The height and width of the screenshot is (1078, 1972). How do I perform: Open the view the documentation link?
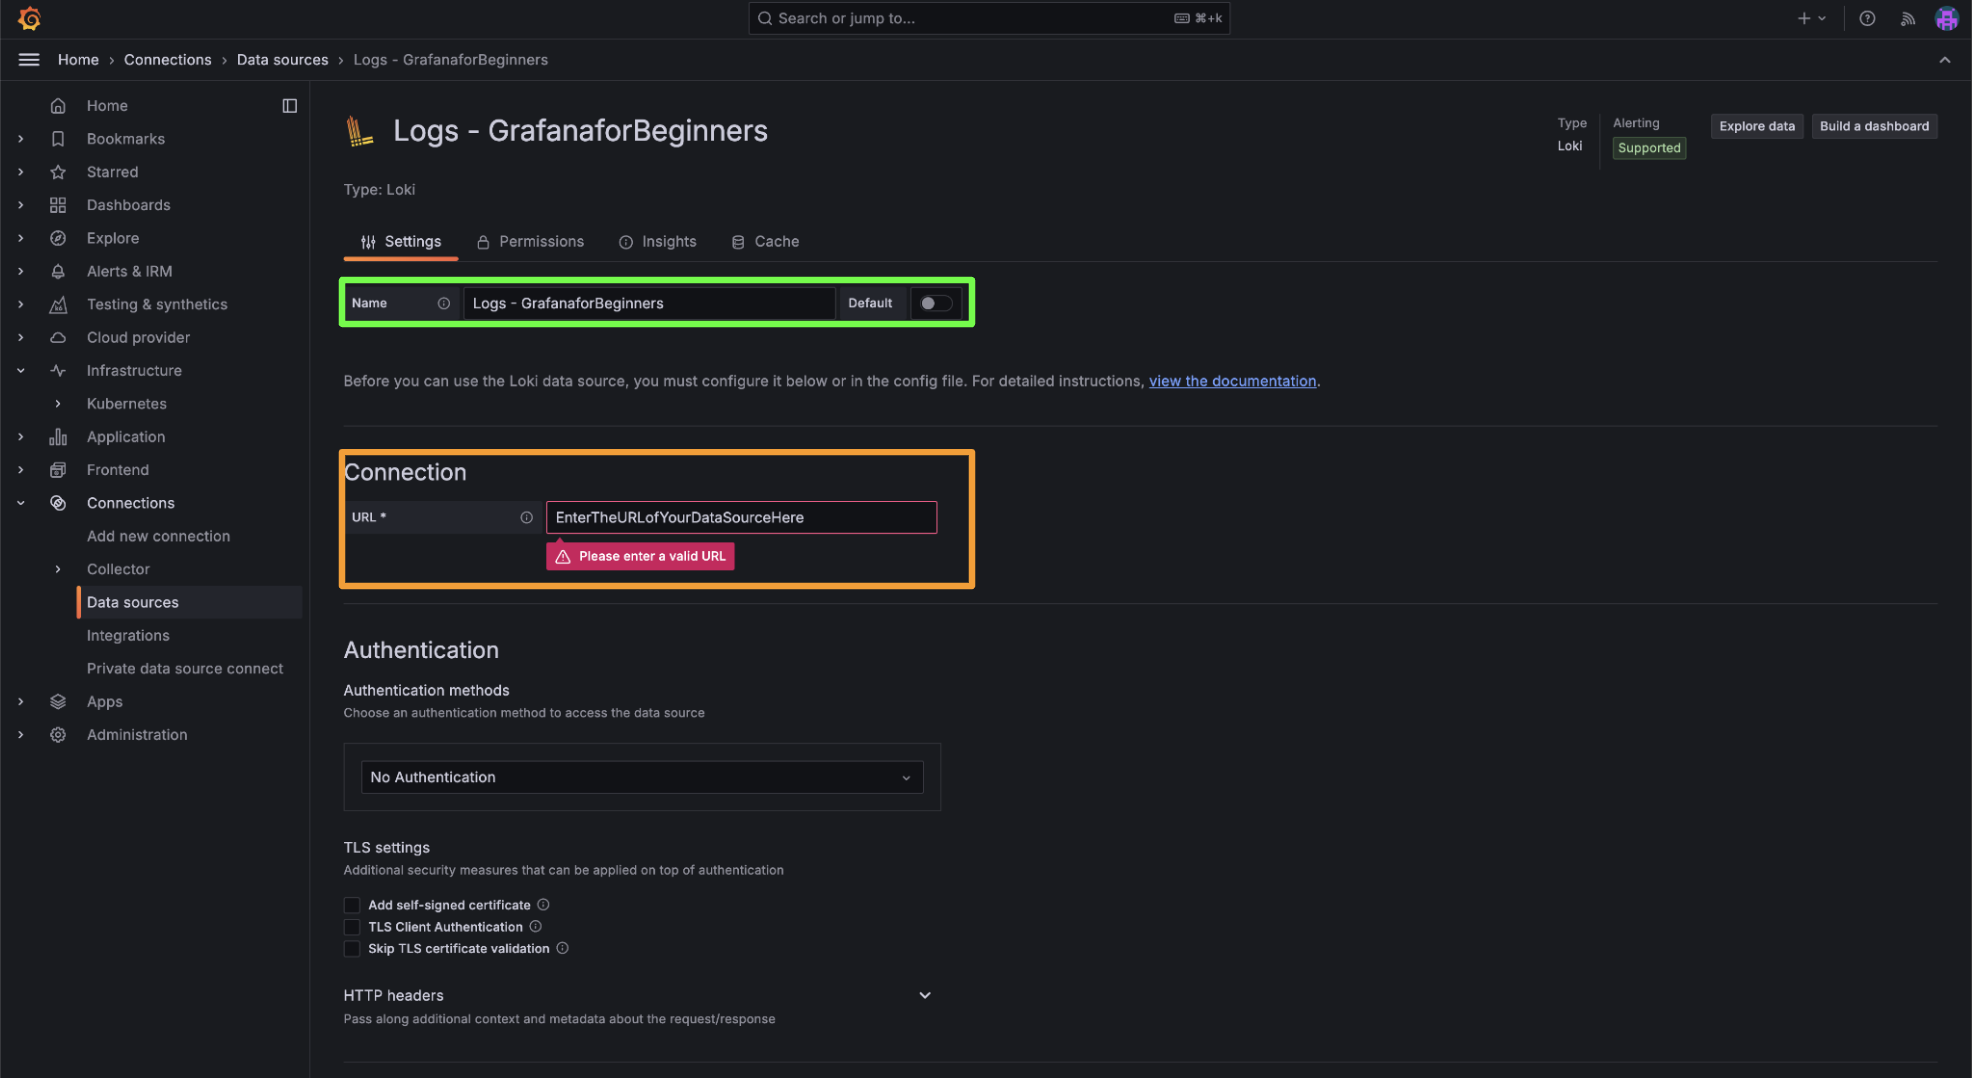[x=1231, y=381]
